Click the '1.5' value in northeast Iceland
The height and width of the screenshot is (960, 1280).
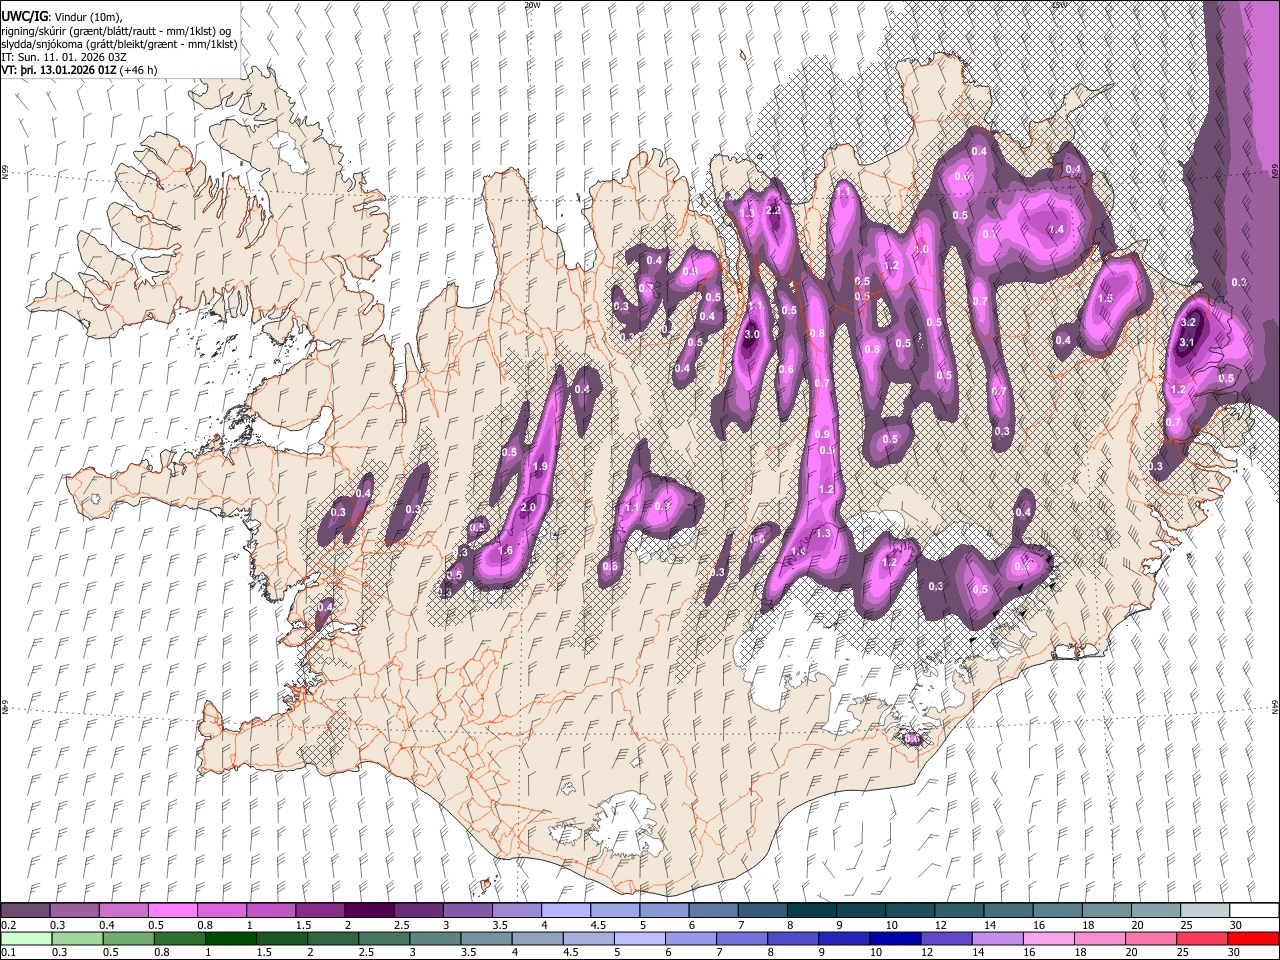pos(1105,298)
